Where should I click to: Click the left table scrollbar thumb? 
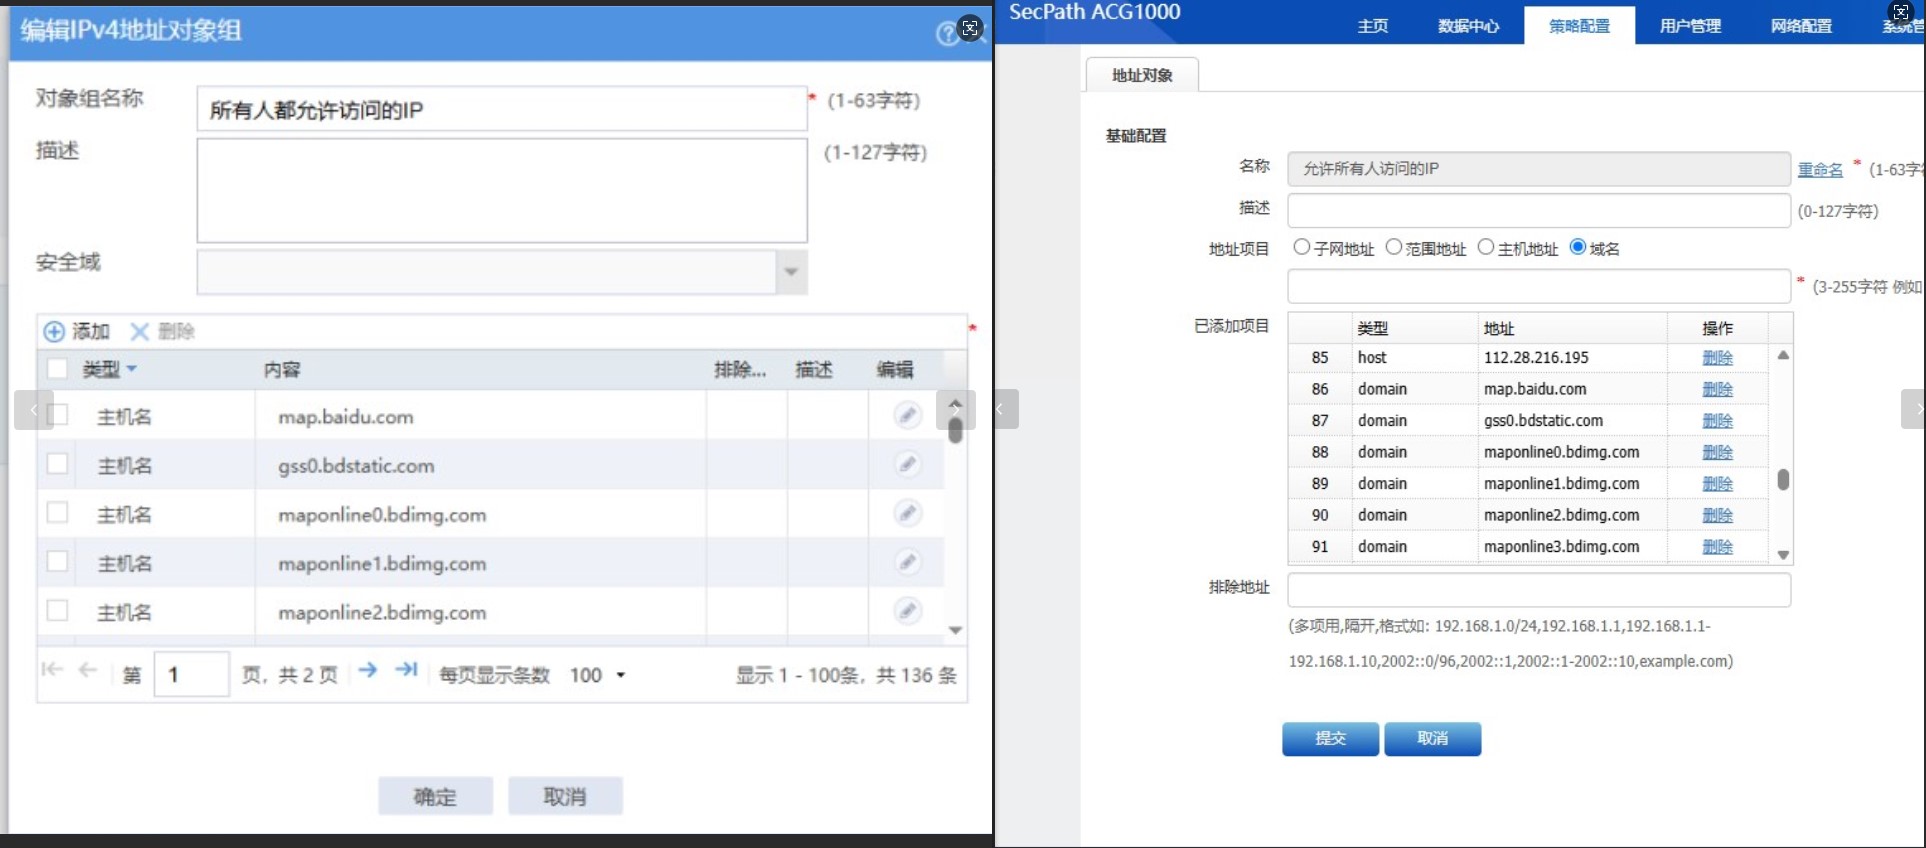(955, 430)
